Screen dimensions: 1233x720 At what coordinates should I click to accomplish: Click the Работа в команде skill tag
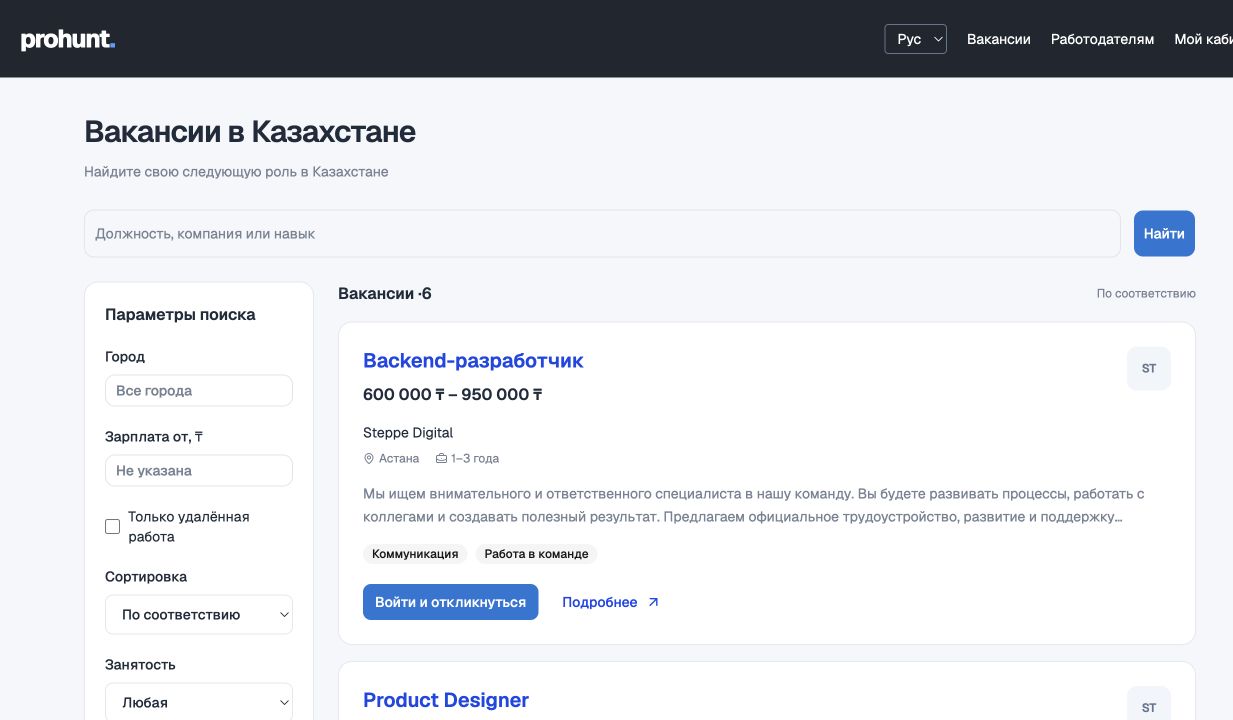point(537,554)
